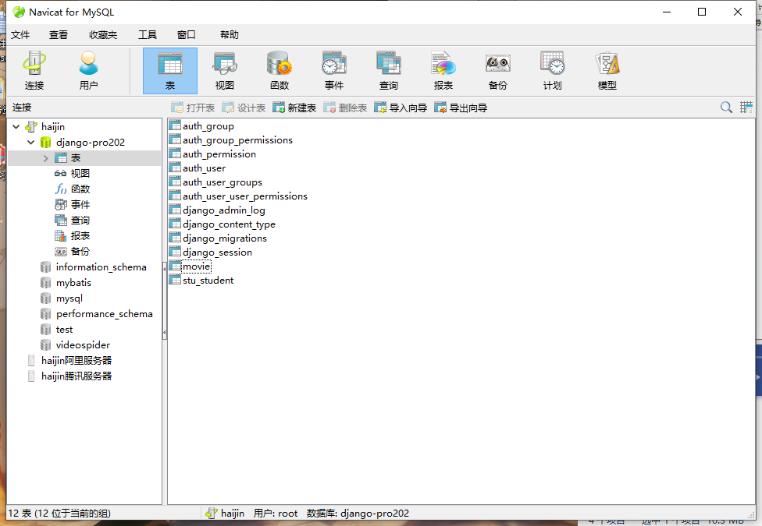The width and height of the screenshot is (762, 526).
Task: Open the 工具 menu
Action: (147, 35)
